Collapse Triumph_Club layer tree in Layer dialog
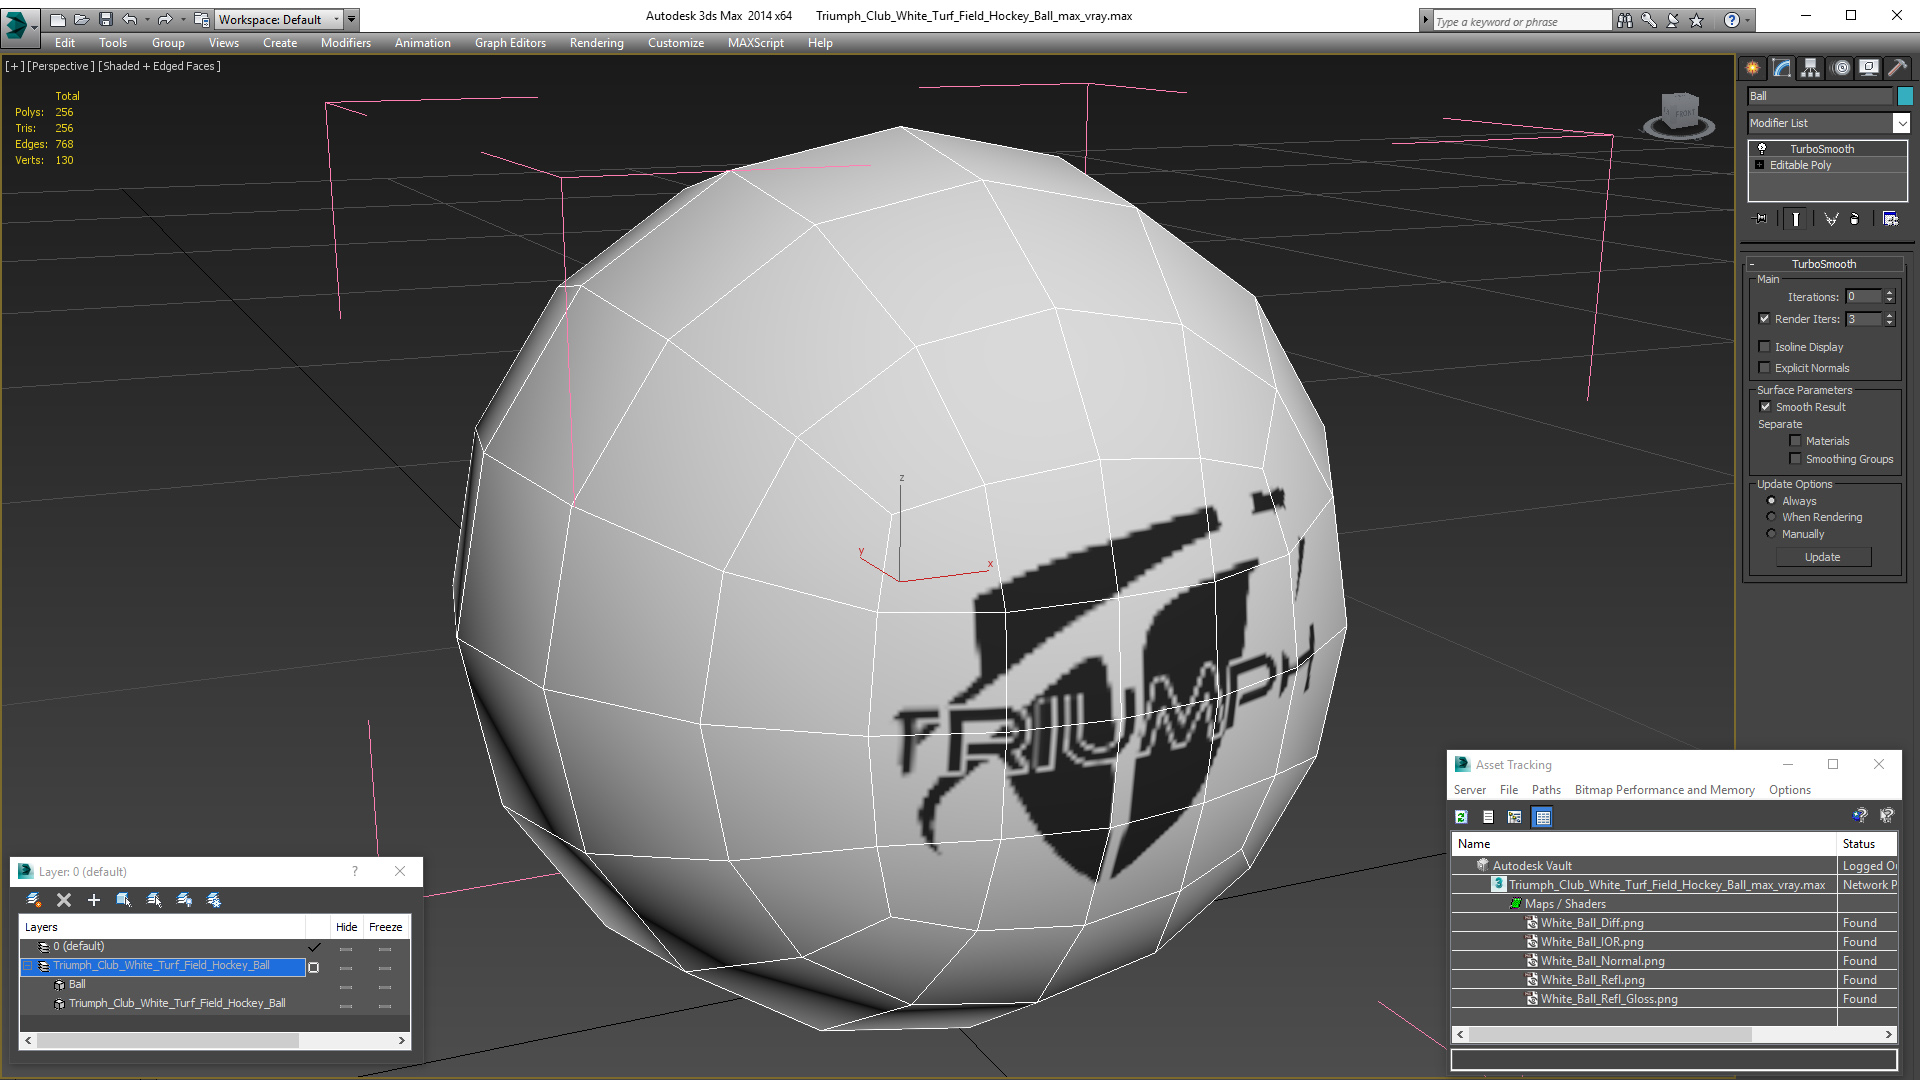The width and height of the screenshot is (1920, 1080). pos(29,966)
